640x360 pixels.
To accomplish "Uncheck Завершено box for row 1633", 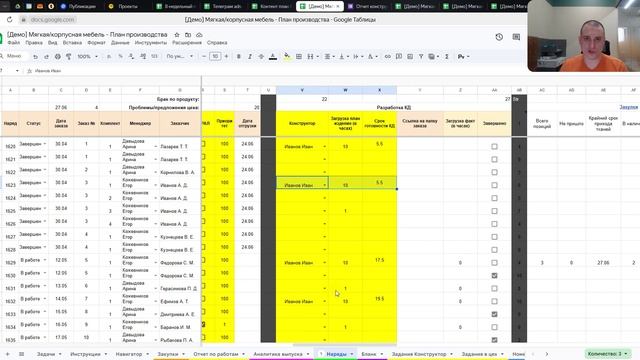I will (494, 314).
